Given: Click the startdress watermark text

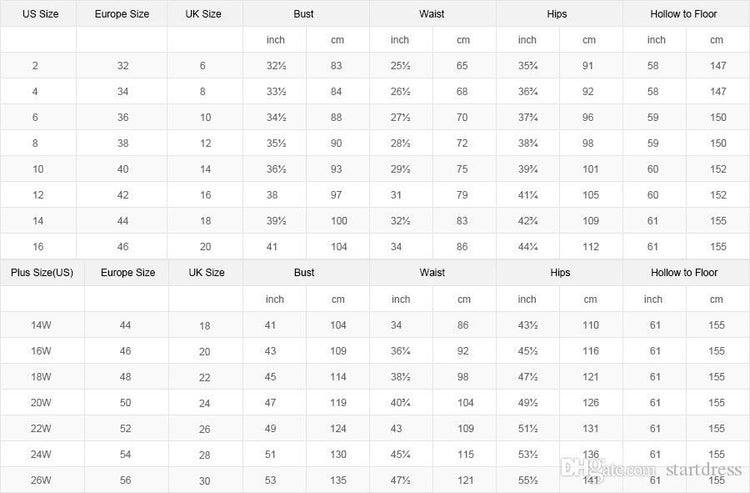Looking at the screenshot, I should pos(704,470).
